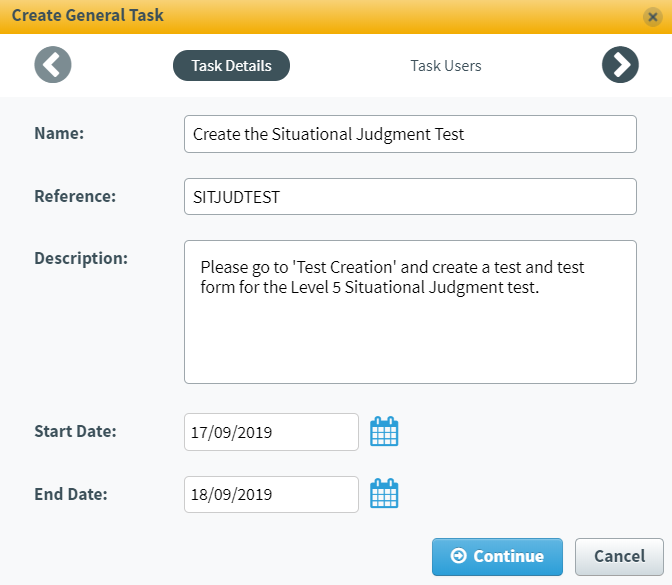The width and height of the screenshot is (672, 585).
Task: Close the Create General Task dialog
Action: tap(653, 17)
